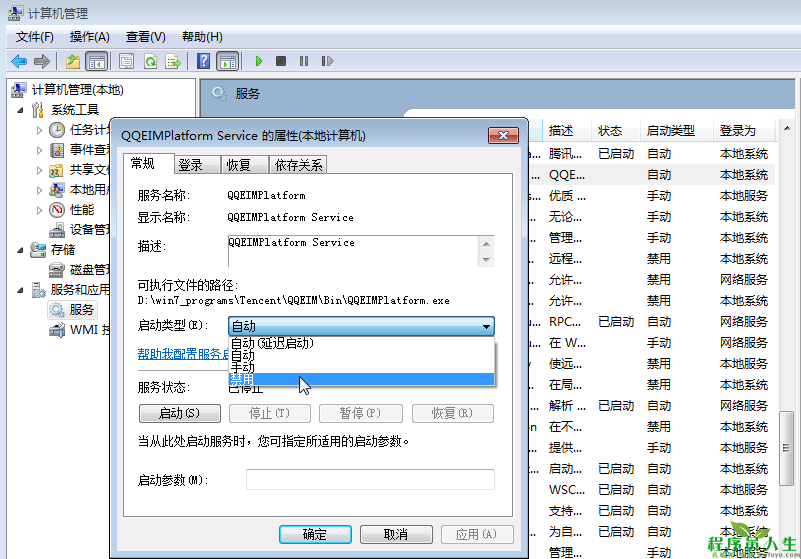Close the QQEIMPlatform properties dialog

[503, 135]
